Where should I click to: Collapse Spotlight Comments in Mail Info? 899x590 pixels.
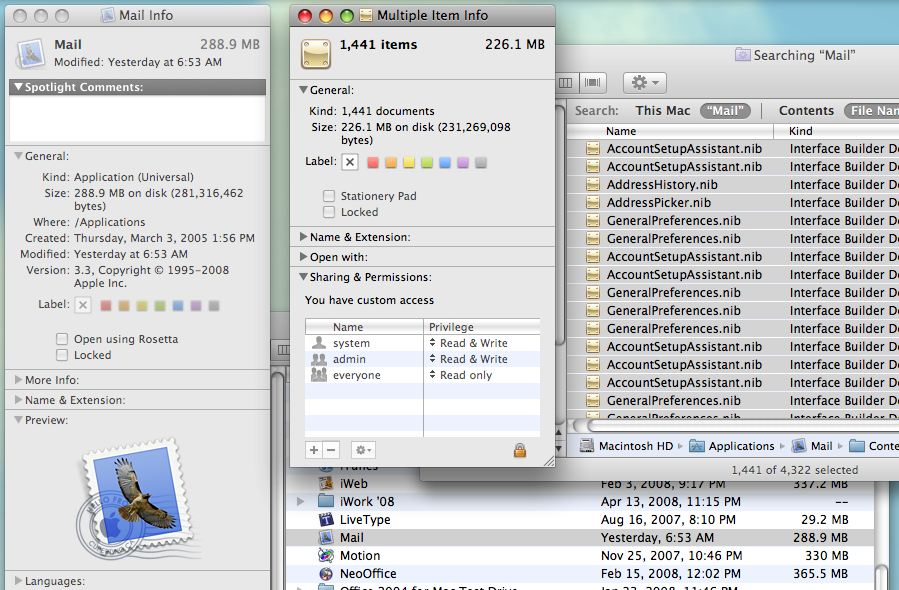(x=18, y=87)
